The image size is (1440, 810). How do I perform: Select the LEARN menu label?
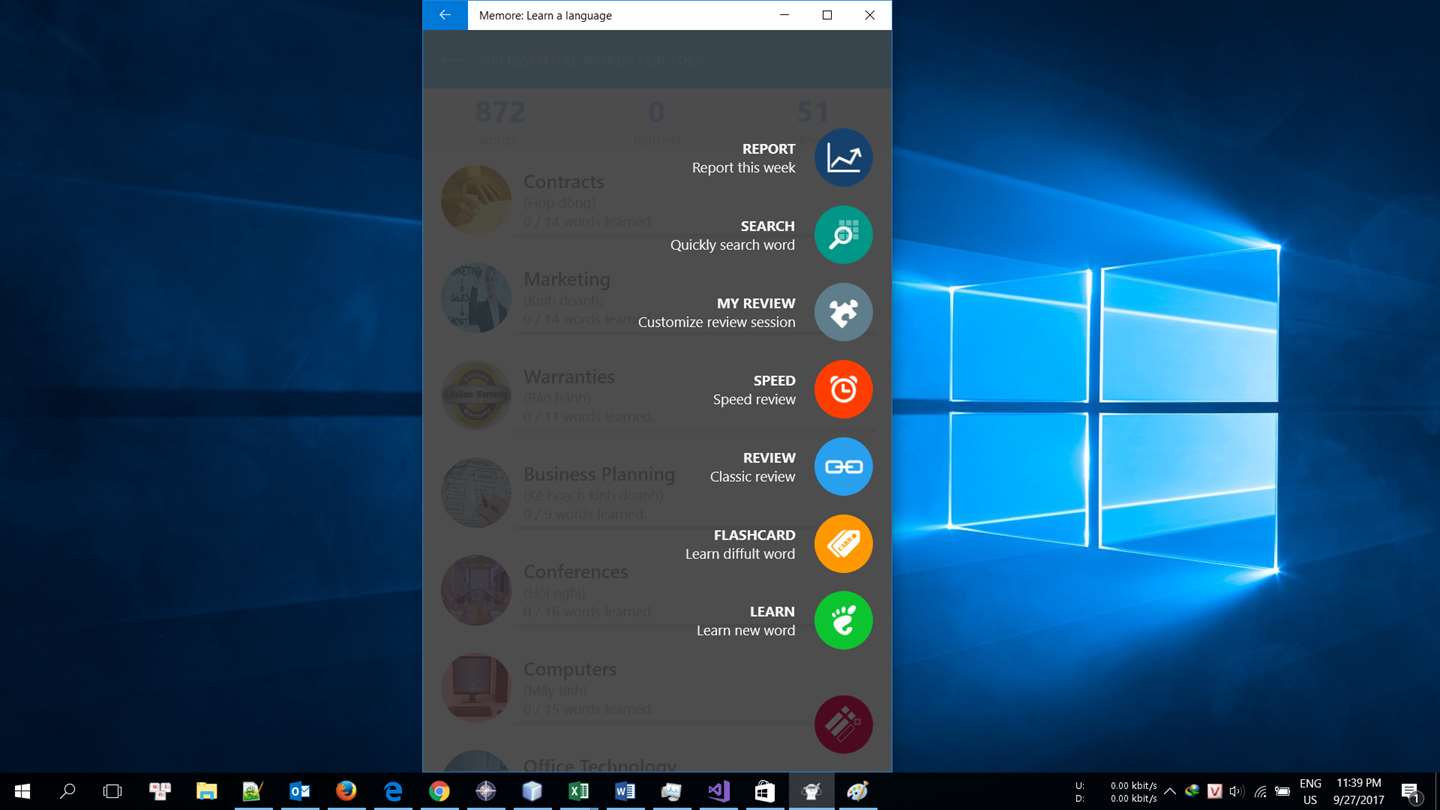(x=772, y=611)
